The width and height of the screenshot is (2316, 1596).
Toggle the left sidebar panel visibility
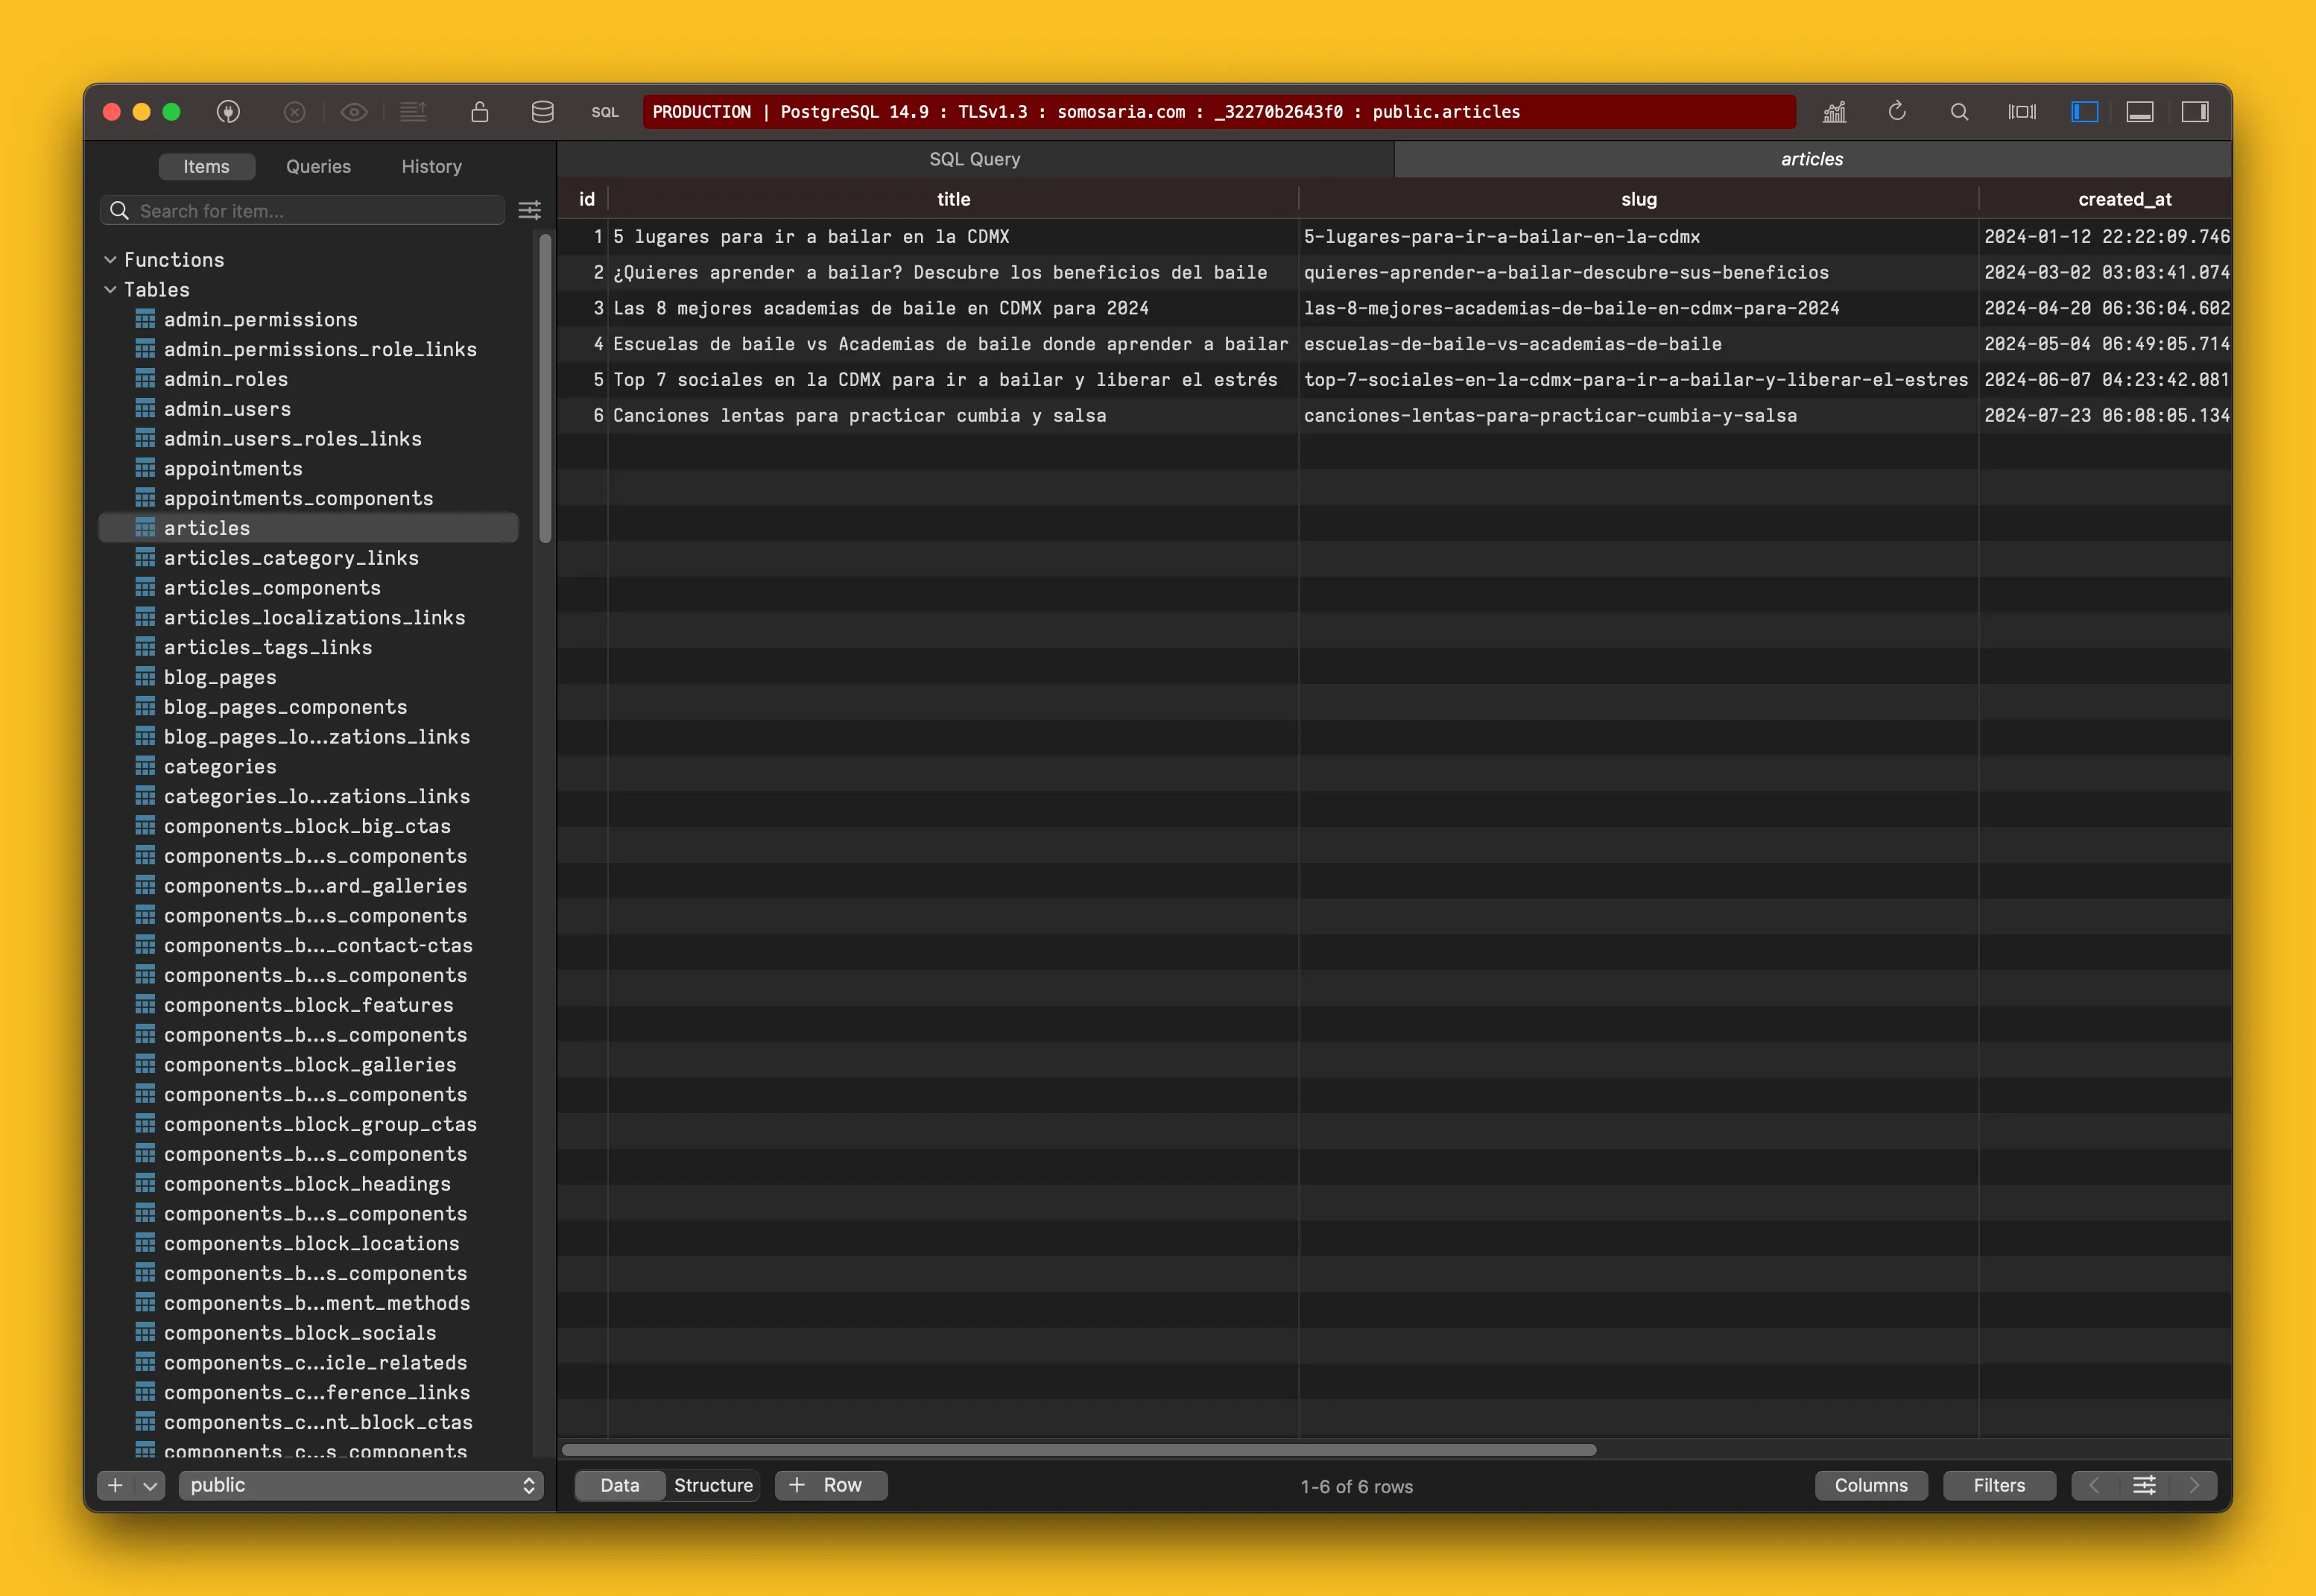[x=2084, y=112]
